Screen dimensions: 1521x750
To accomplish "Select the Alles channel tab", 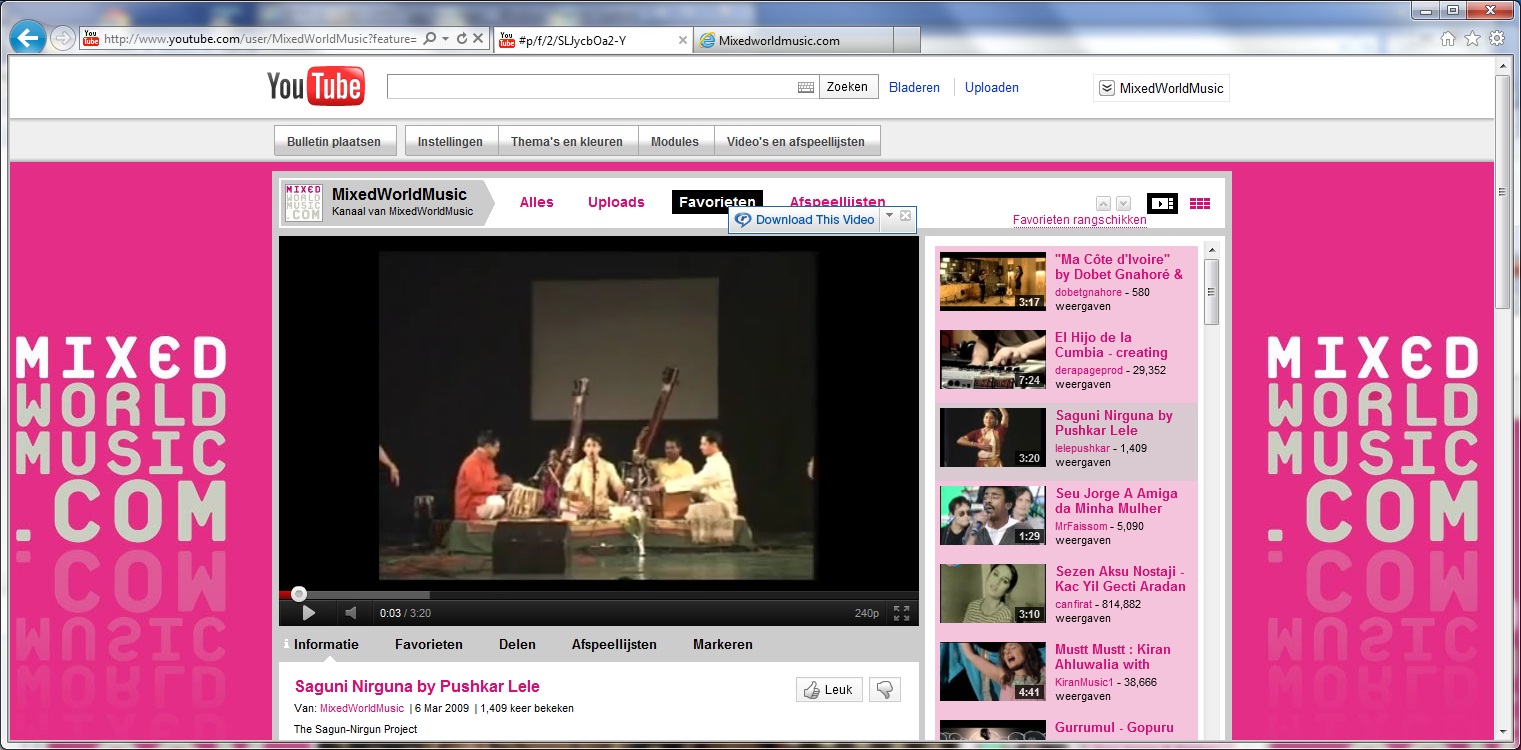I will [537, 202].
